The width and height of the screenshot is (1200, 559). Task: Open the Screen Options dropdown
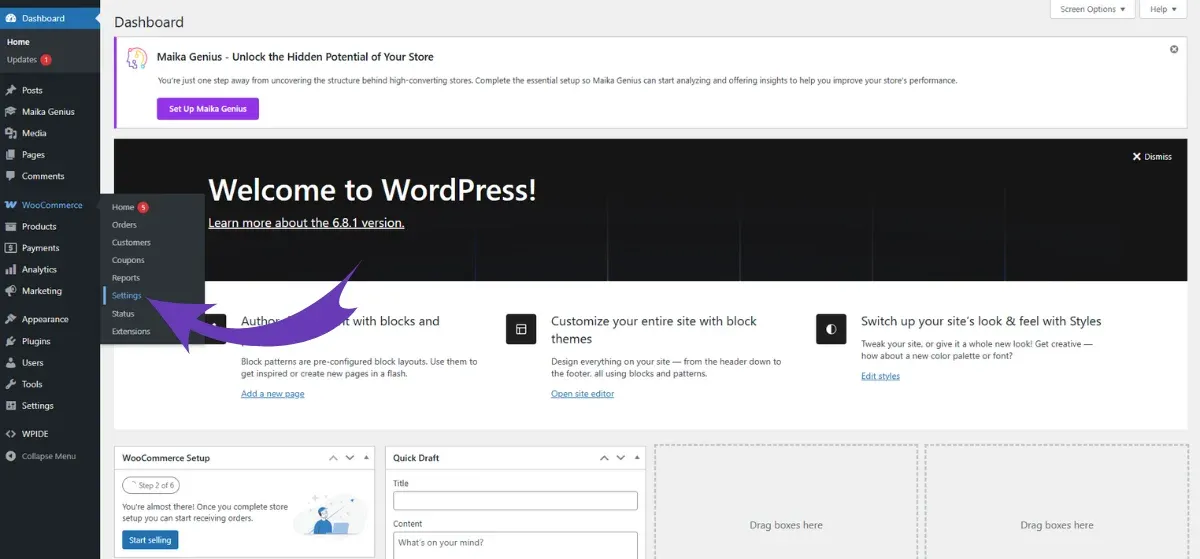tap(1092, 9)
